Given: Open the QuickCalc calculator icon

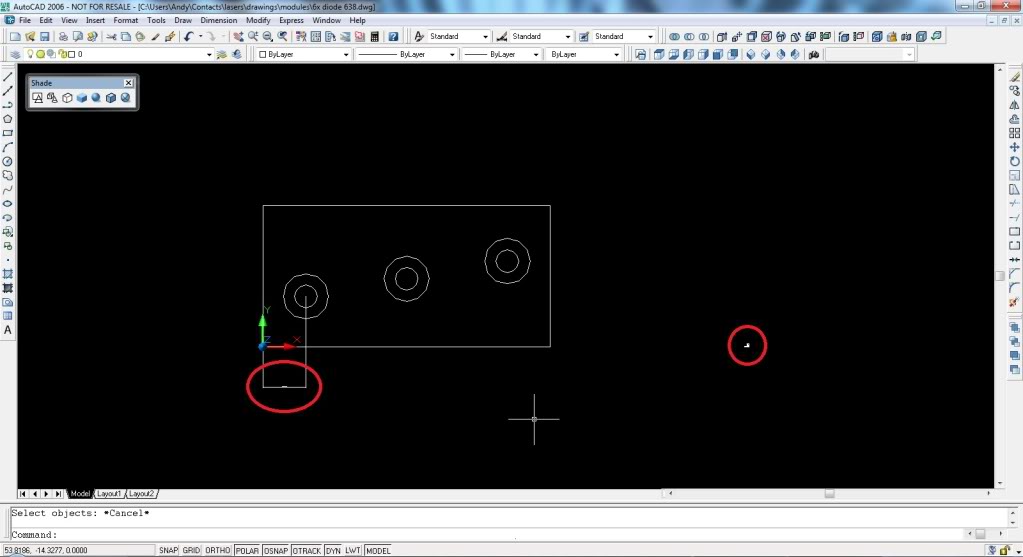Looking at the screenshot, I should [x=376, y=37].
